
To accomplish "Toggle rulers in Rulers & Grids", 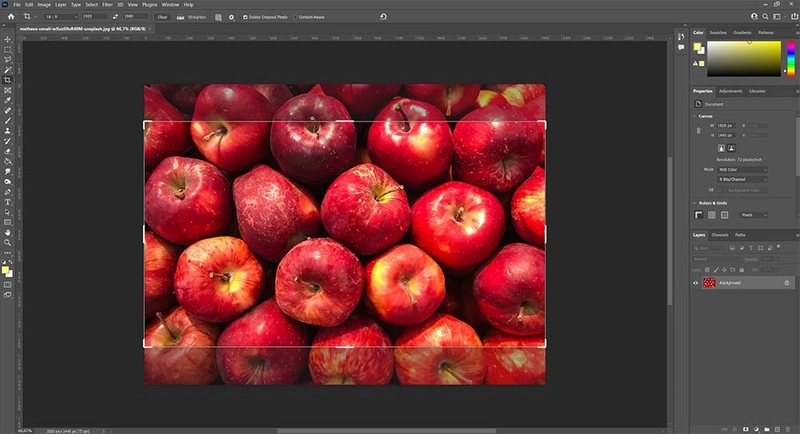I will coord(698,215).
